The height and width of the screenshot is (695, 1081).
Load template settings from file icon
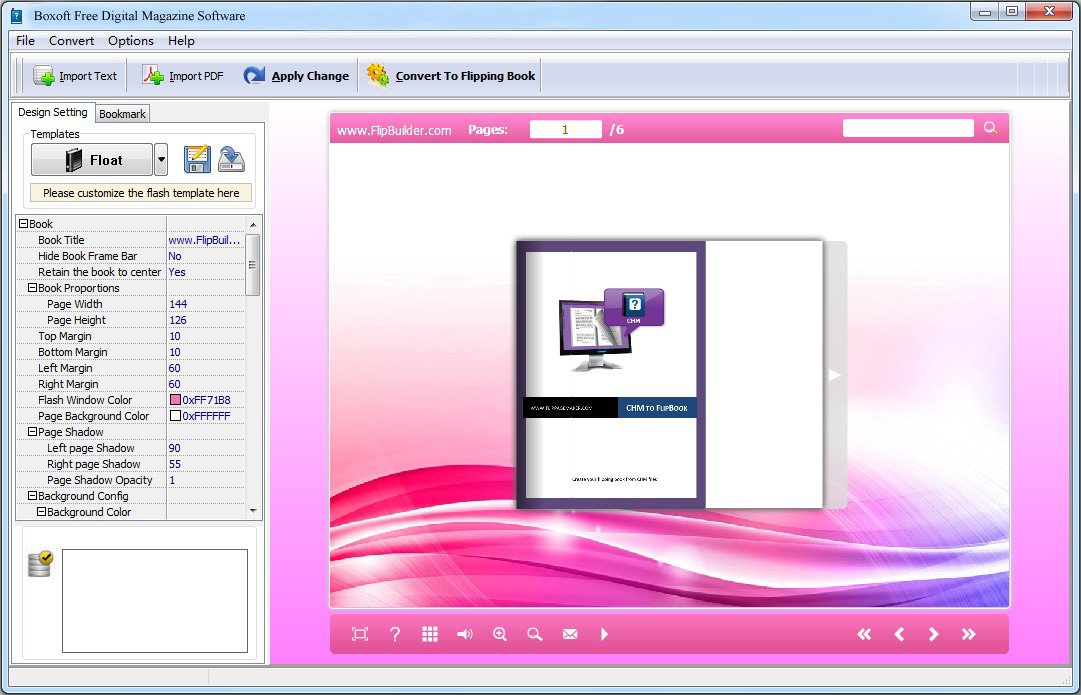pyautogui.click(x=232, y=159)
